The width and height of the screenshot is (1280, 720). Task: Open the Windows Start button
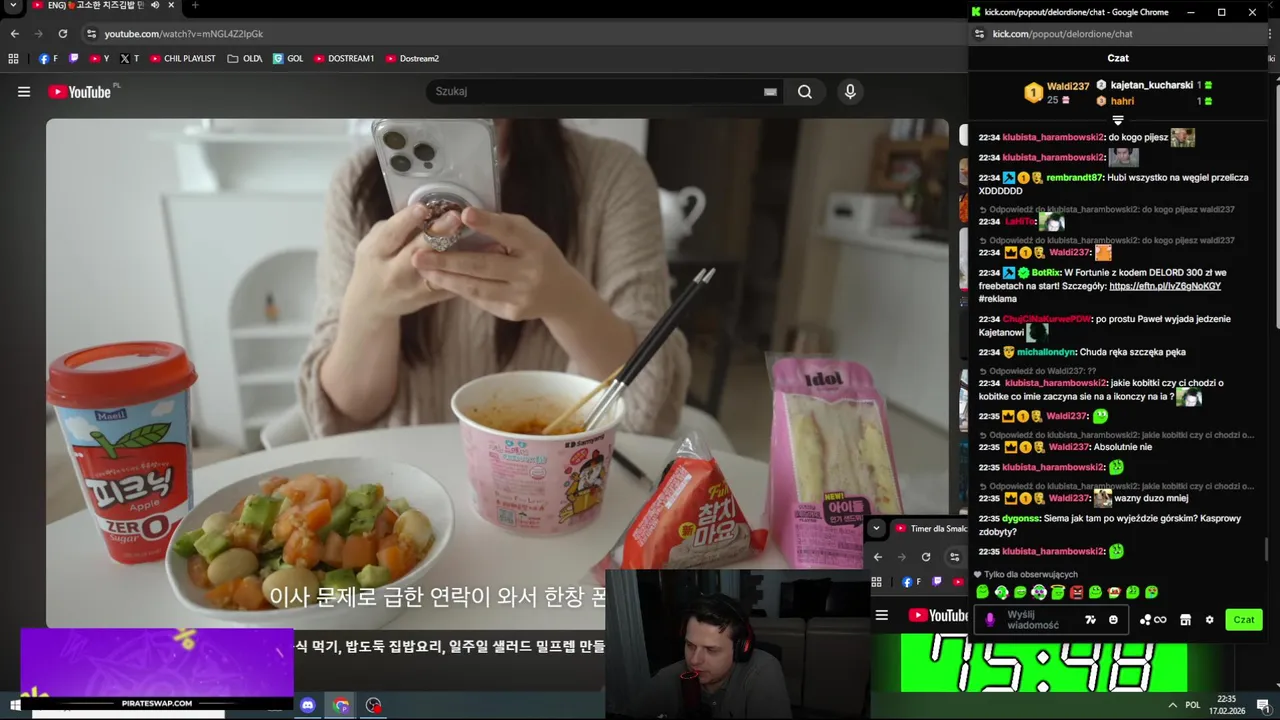coord(15,705)
